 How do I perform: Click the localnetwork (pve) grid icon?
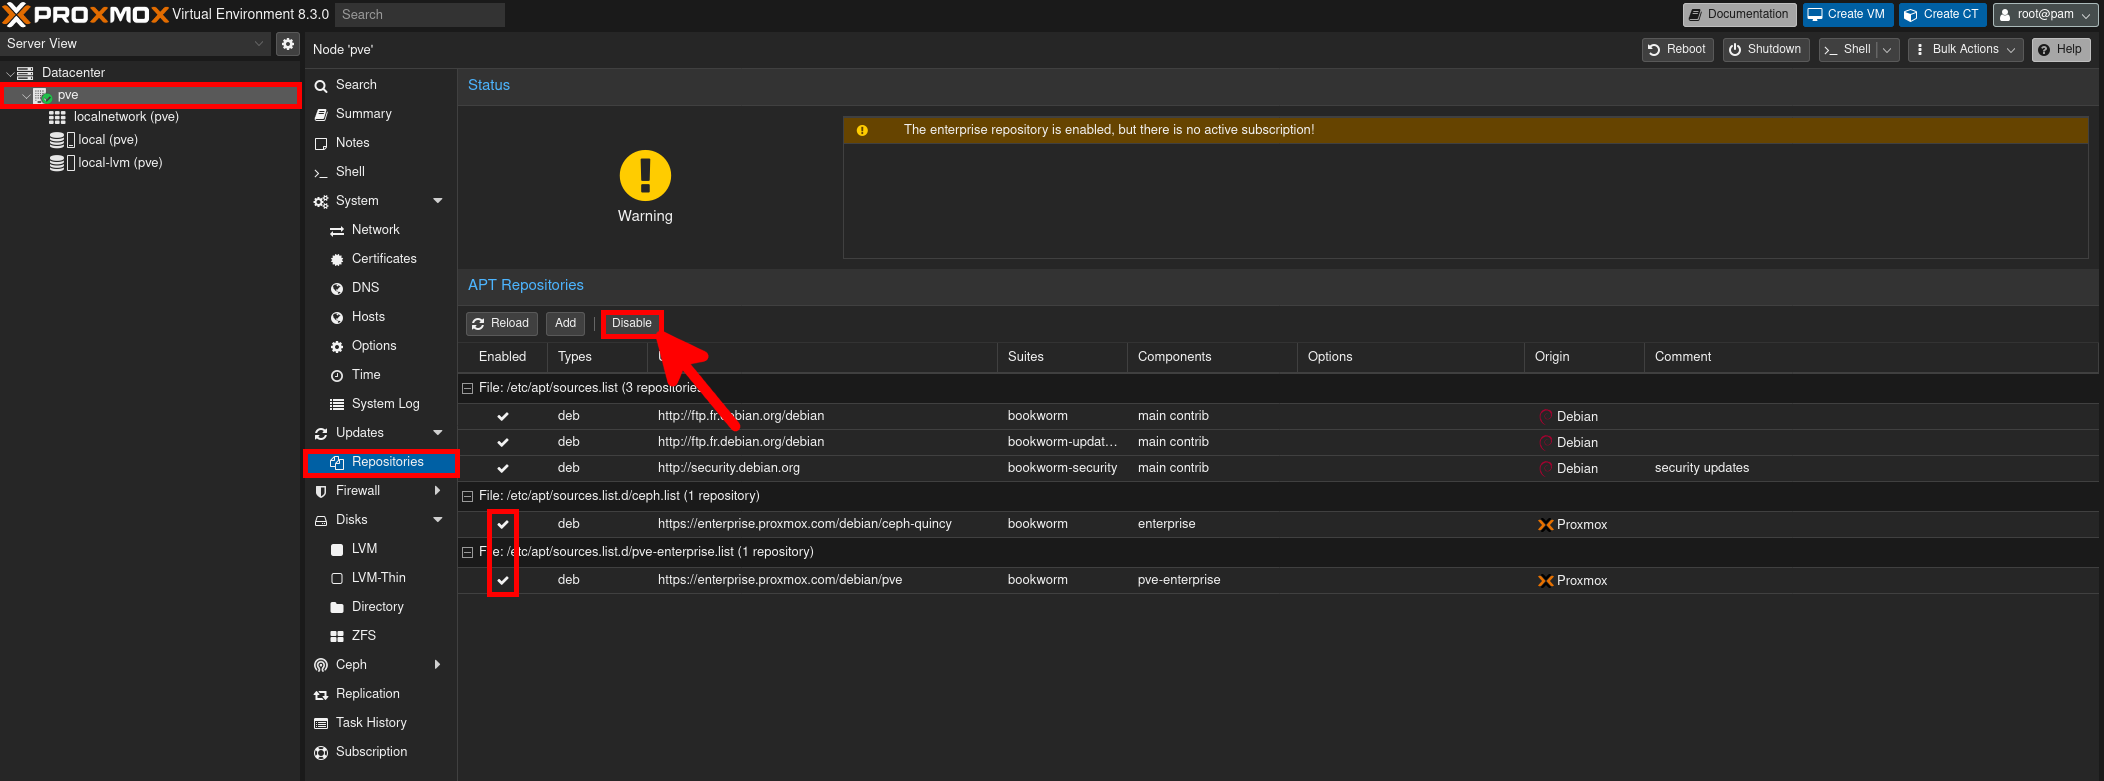(58, 117)
